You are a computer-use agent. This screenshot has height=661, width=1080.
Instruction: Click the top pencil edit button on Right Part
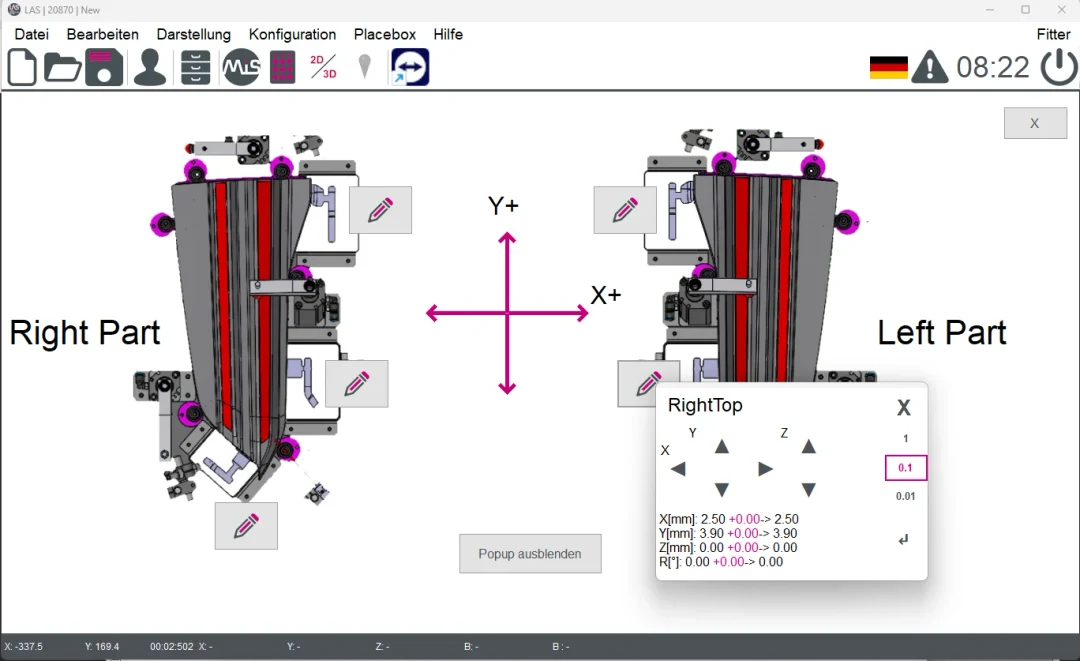point(379,209)
